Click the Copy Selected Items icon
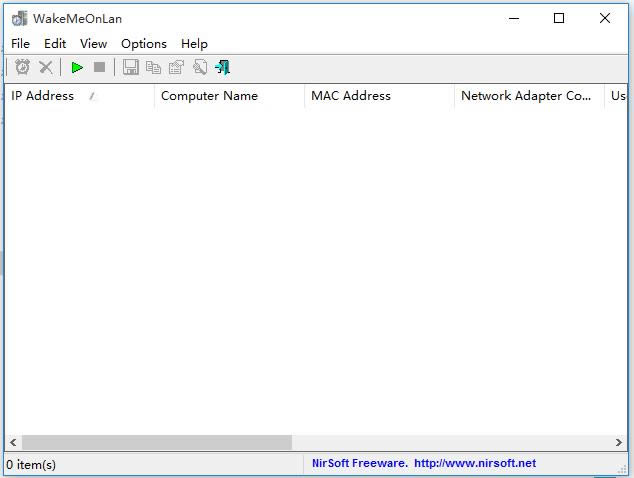The height and width of the screenshot is (478, 634). coord(153,67)
